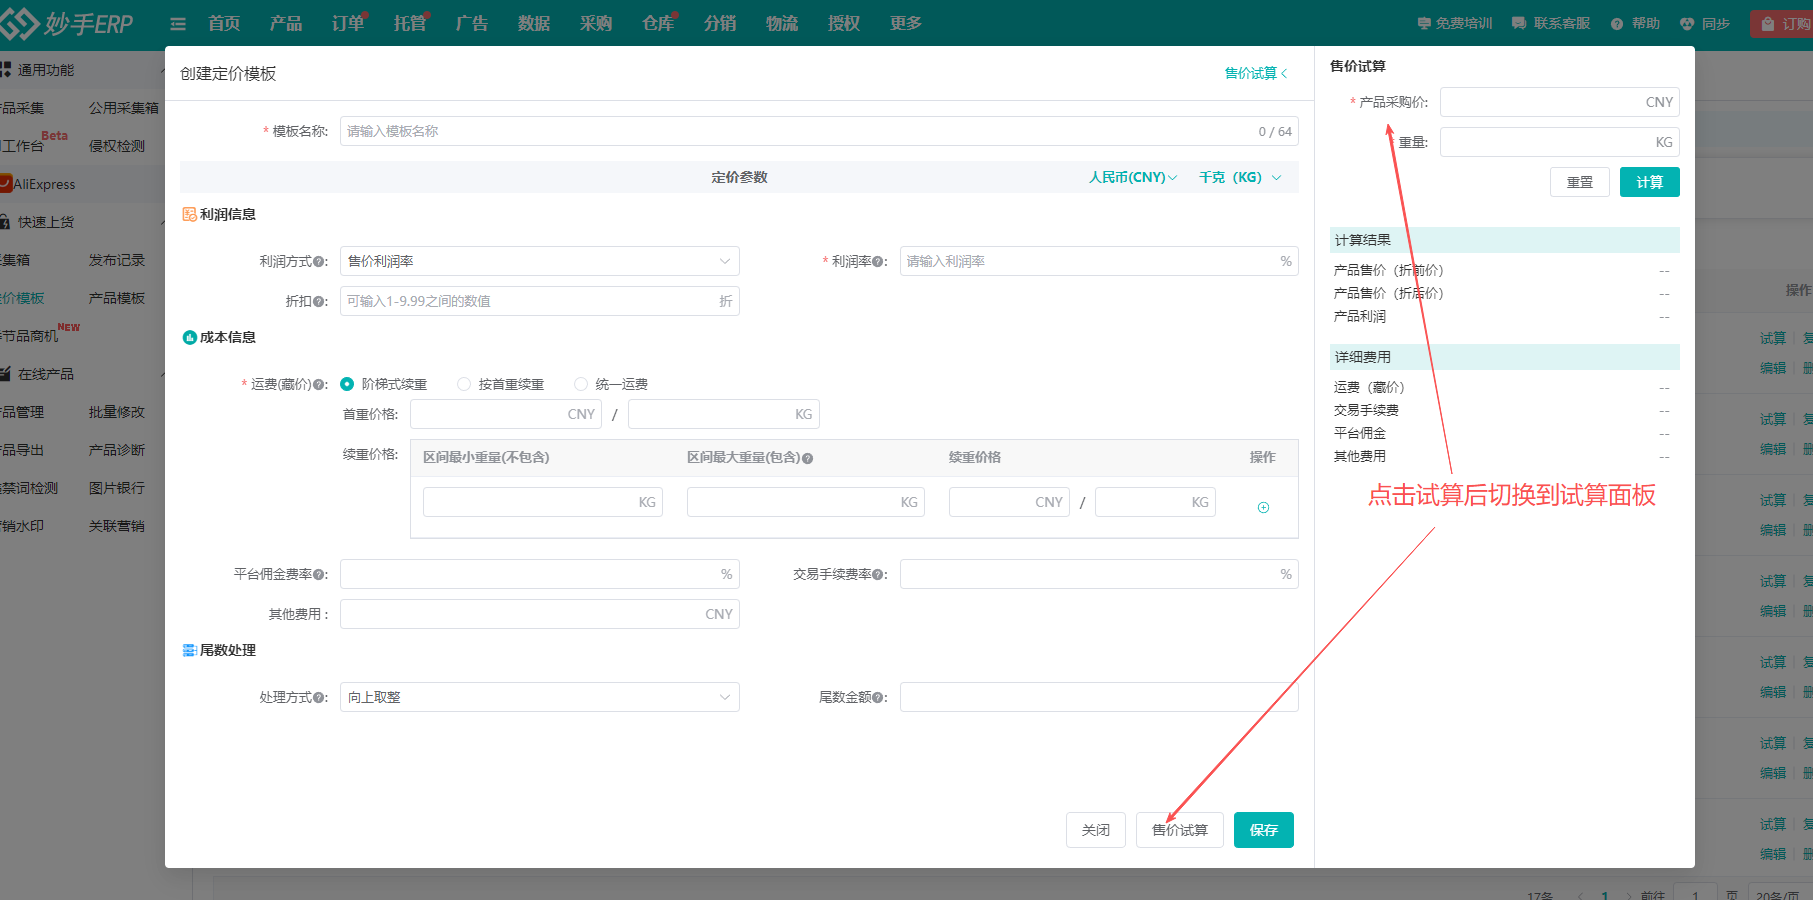Image resolution: width=1813 pixels, height=900 pixels.
Task: Click the 模板名称 input field
Action: click(795, 131)
